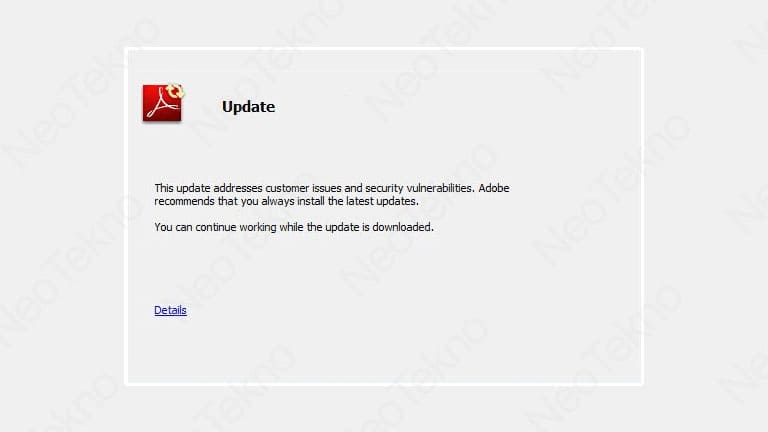Screen dimensions: 768x432
Task: Click the "This update addresses" opening words
Action: pos(208,188)
